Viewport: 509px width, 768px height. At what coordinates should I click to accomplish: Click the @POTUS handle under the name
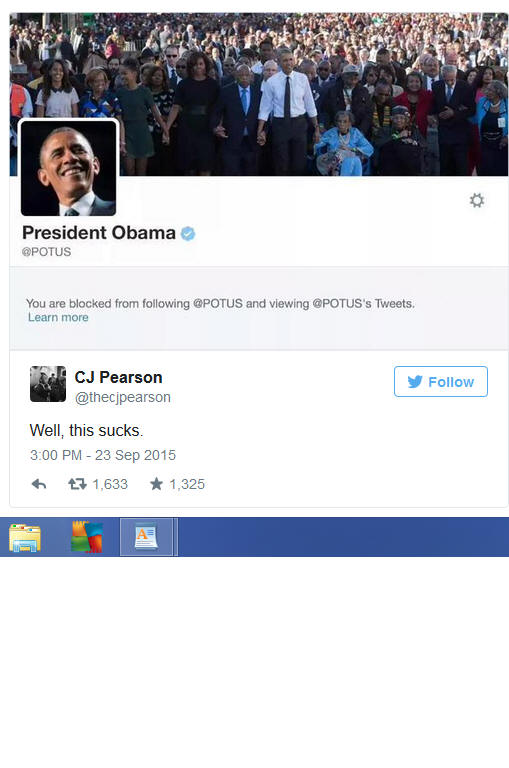pyautogui.click(x=46, y=252)
